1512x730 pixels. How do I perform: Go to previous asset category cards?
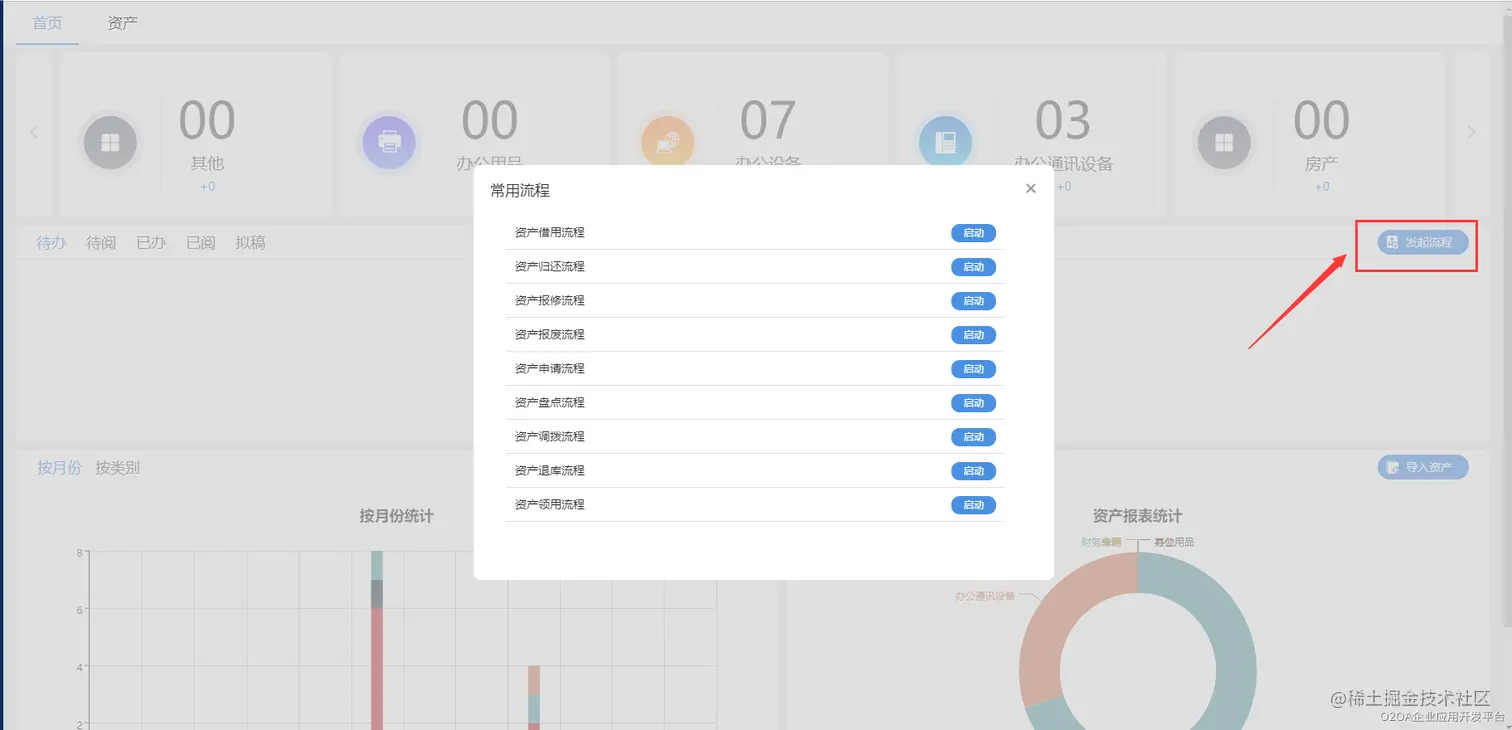pos(34,132)
